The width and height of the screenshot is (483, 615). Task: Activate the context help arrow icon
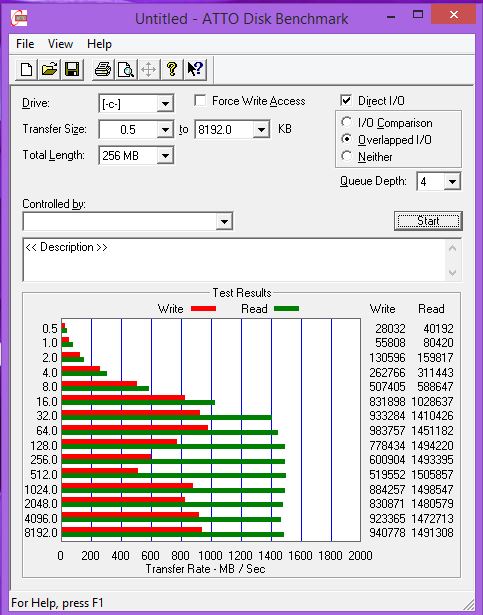[x=195, y=70]
